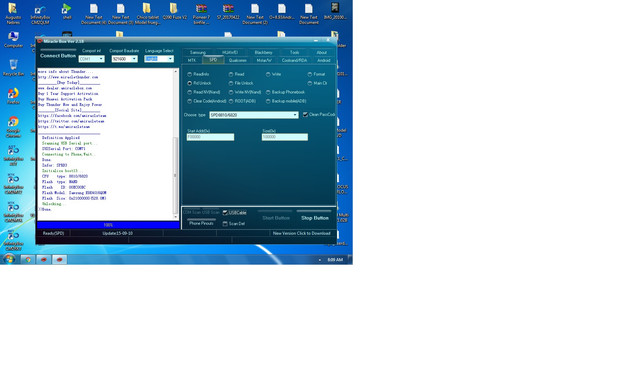Open the Q390 Fuze V2 folder
This screenshot has height=384, width=640.
coord(174,11)
